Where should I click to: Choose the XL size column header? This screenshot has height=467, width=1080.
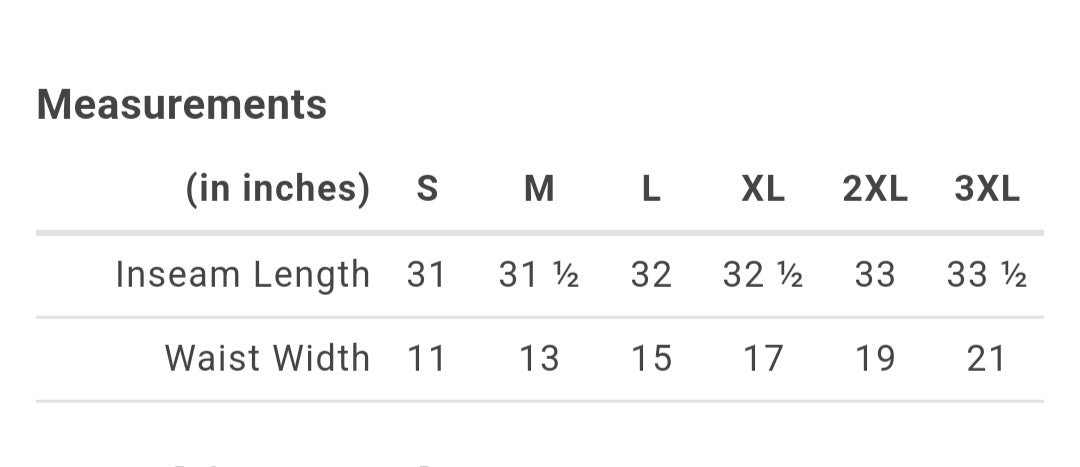(x=763, y=189)
